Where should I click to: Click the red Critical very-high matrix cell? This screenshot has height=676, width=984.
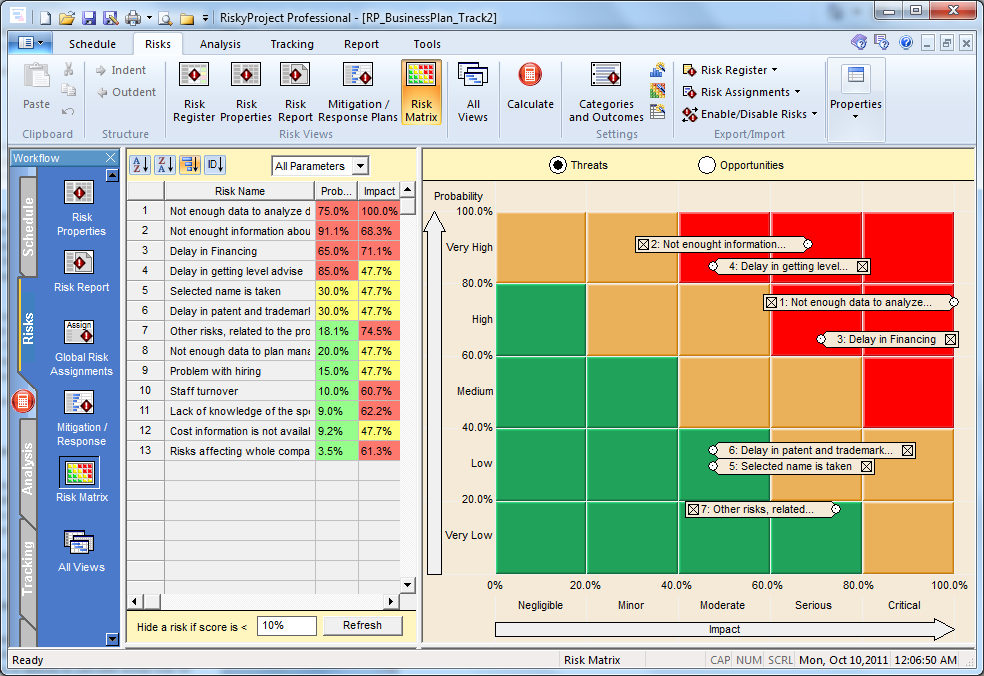pos(908,230)
